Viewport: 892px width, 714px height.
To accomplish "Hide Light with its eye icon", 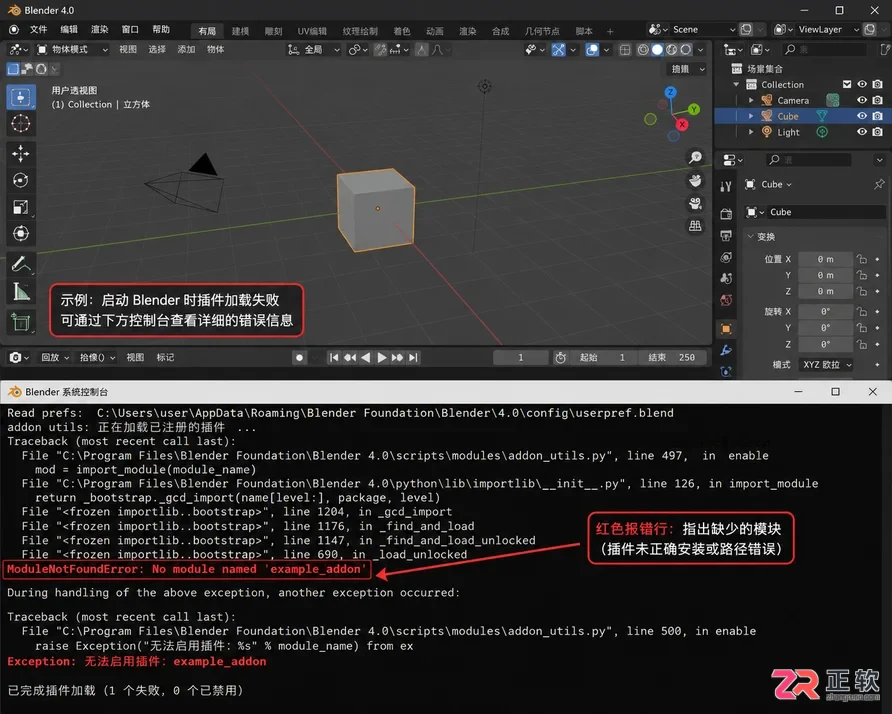I will point(862,132).
